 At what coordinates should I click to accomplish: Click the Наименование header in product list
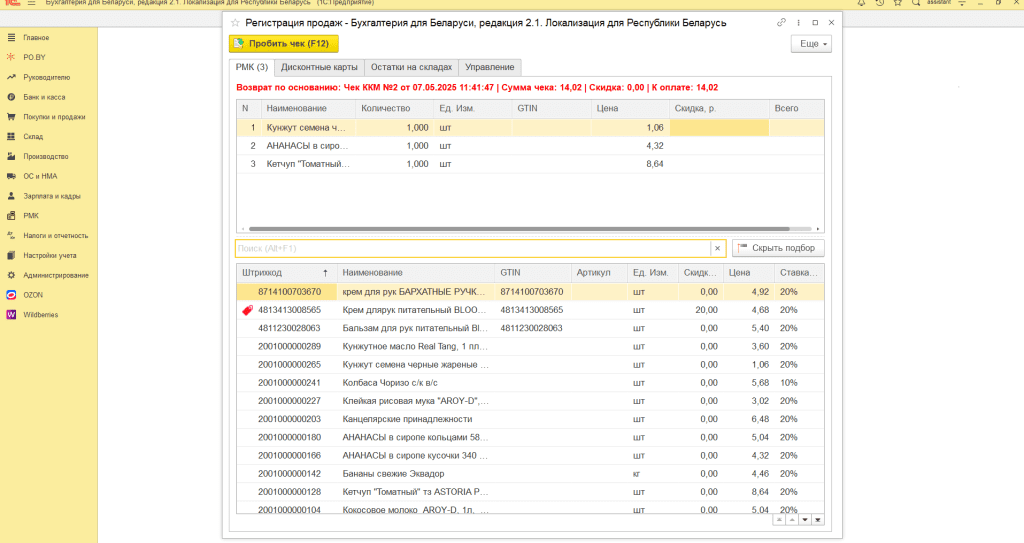tap(416, 272)
